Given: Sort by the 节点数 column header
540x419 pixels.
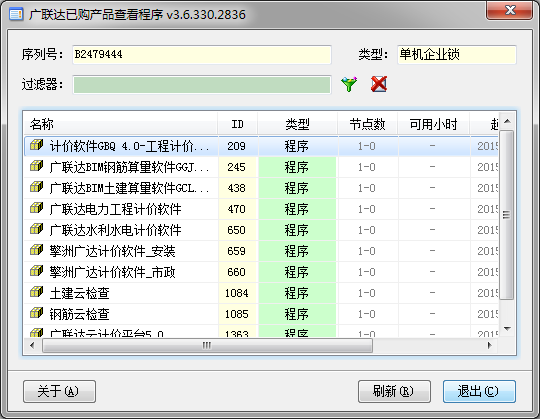Looking at the screenshot, I should (367, 124).
